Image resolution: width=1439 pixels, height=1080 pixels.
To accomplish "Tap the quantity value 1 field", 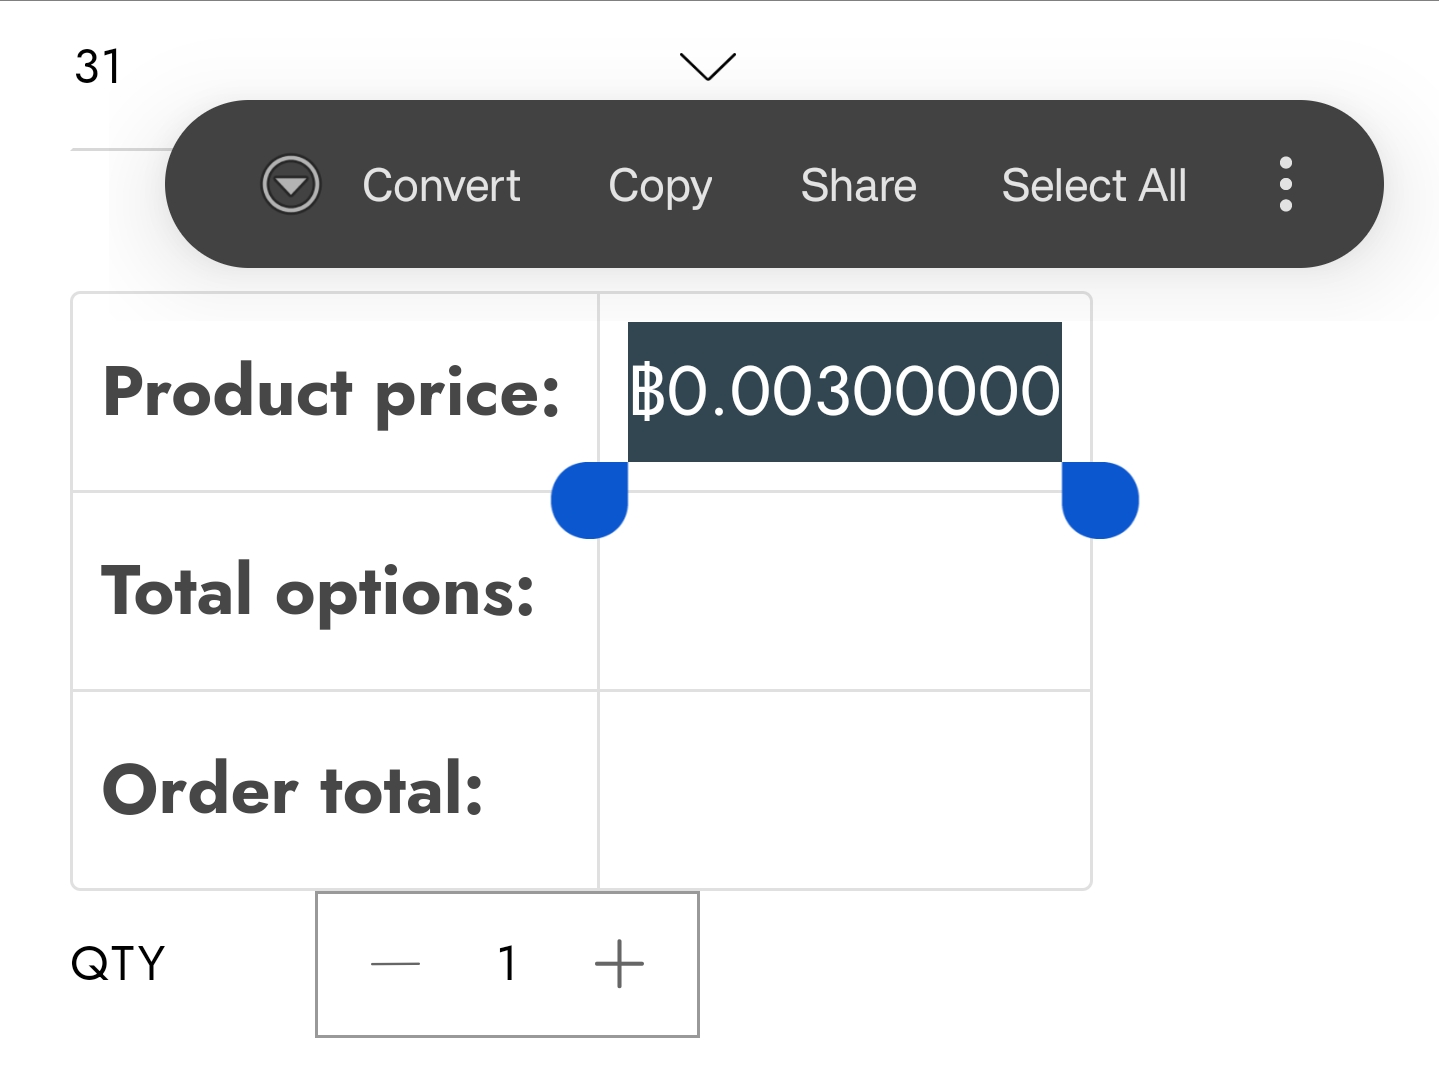I will [x=507, y=964].
